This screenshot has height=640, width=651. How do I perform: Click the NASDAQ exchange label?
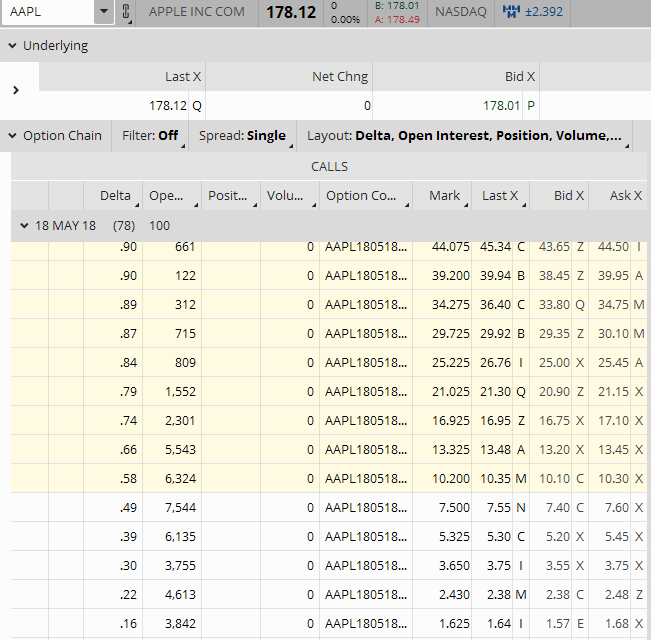pyautogui.click(x=461, y=12)
